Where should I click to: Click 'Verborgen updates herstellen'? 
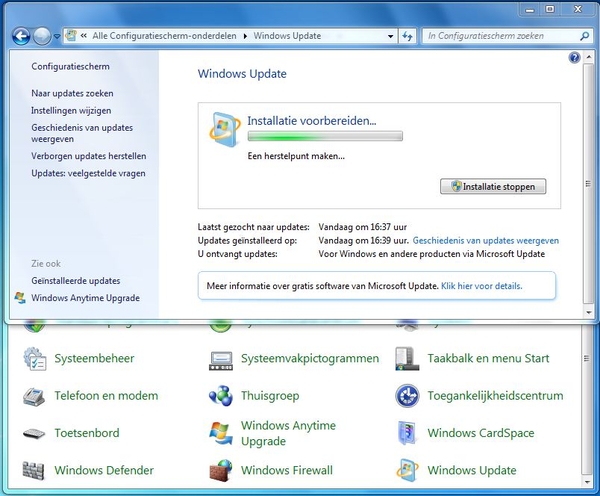(89, 156)
